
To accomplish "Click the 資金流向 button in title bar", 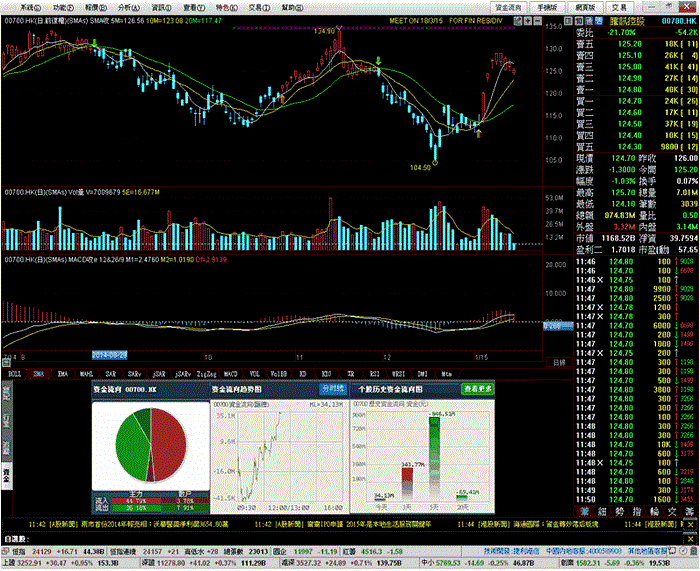I will [509, 8].
